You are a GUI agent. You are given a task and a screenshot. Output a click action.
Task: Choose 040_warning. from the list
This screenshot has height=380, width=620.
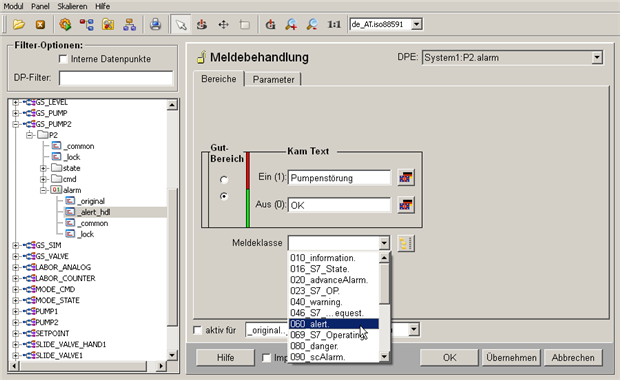tap(334, 302)
